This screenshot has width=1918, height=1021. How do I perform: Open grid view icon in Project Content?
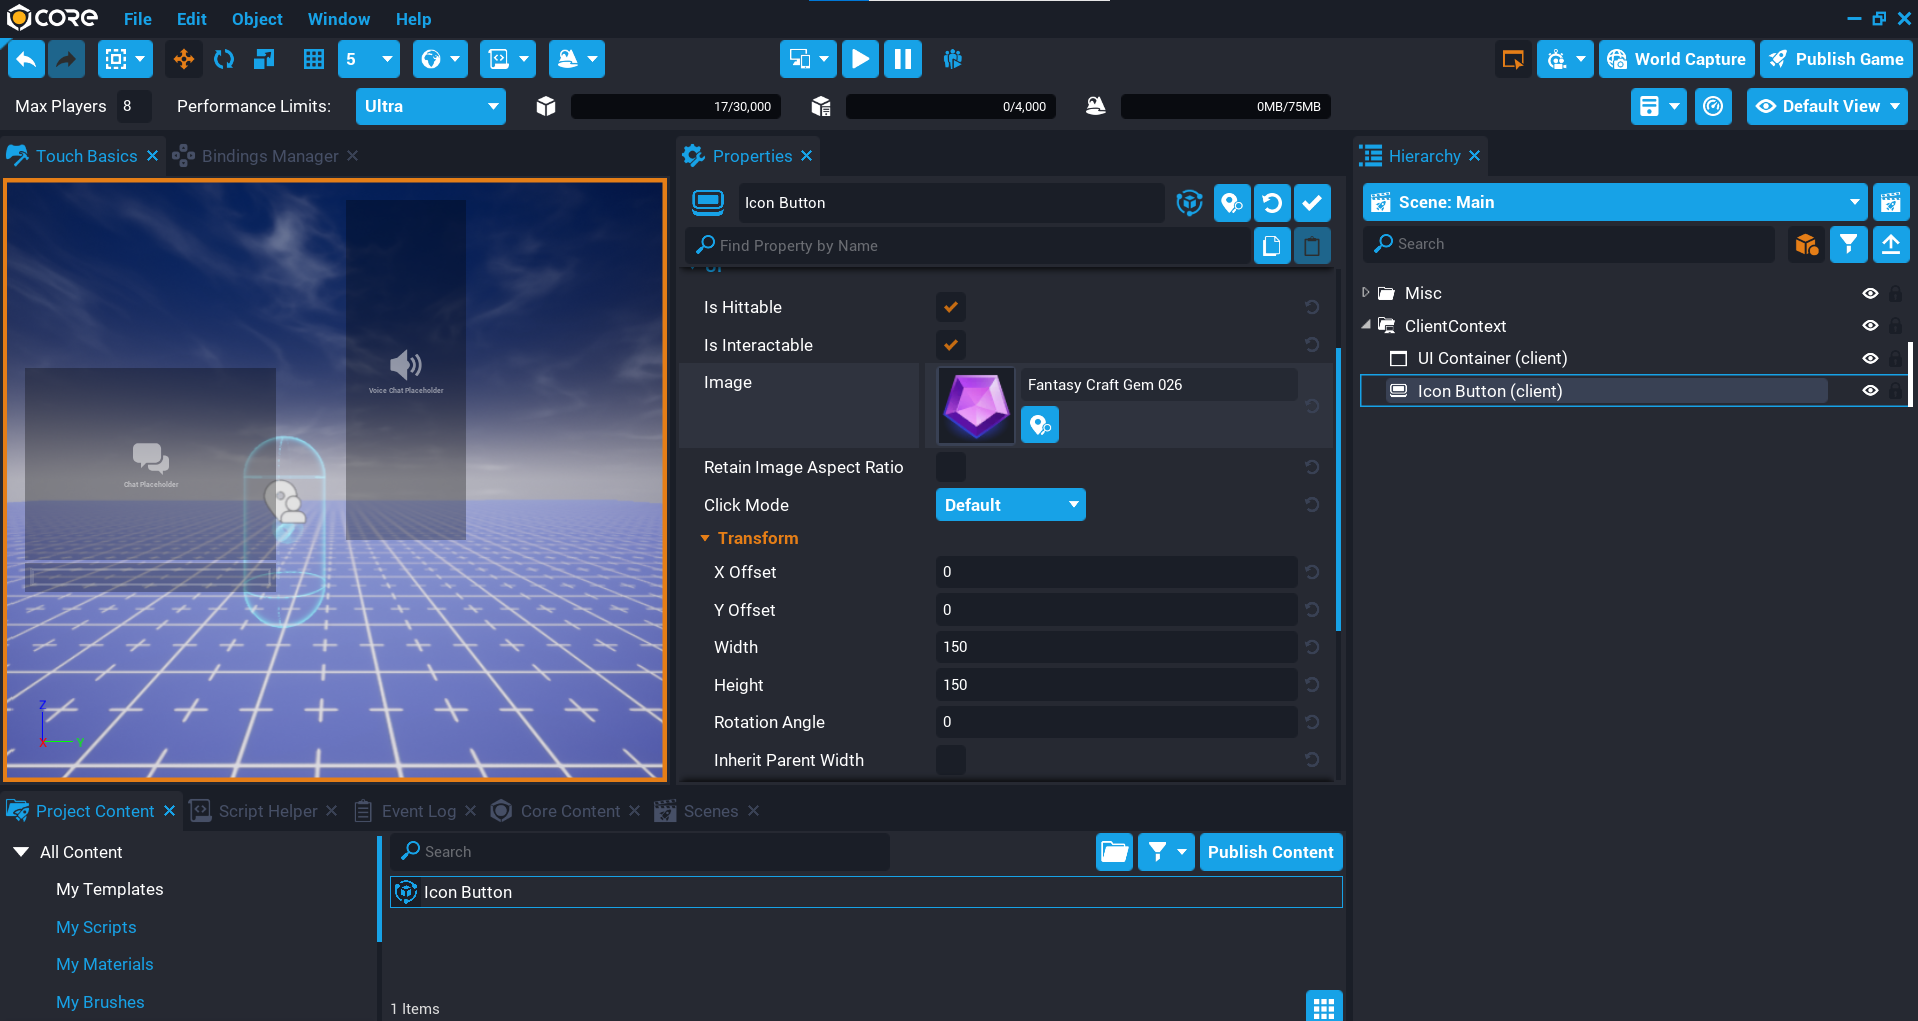point(1323,1007)
